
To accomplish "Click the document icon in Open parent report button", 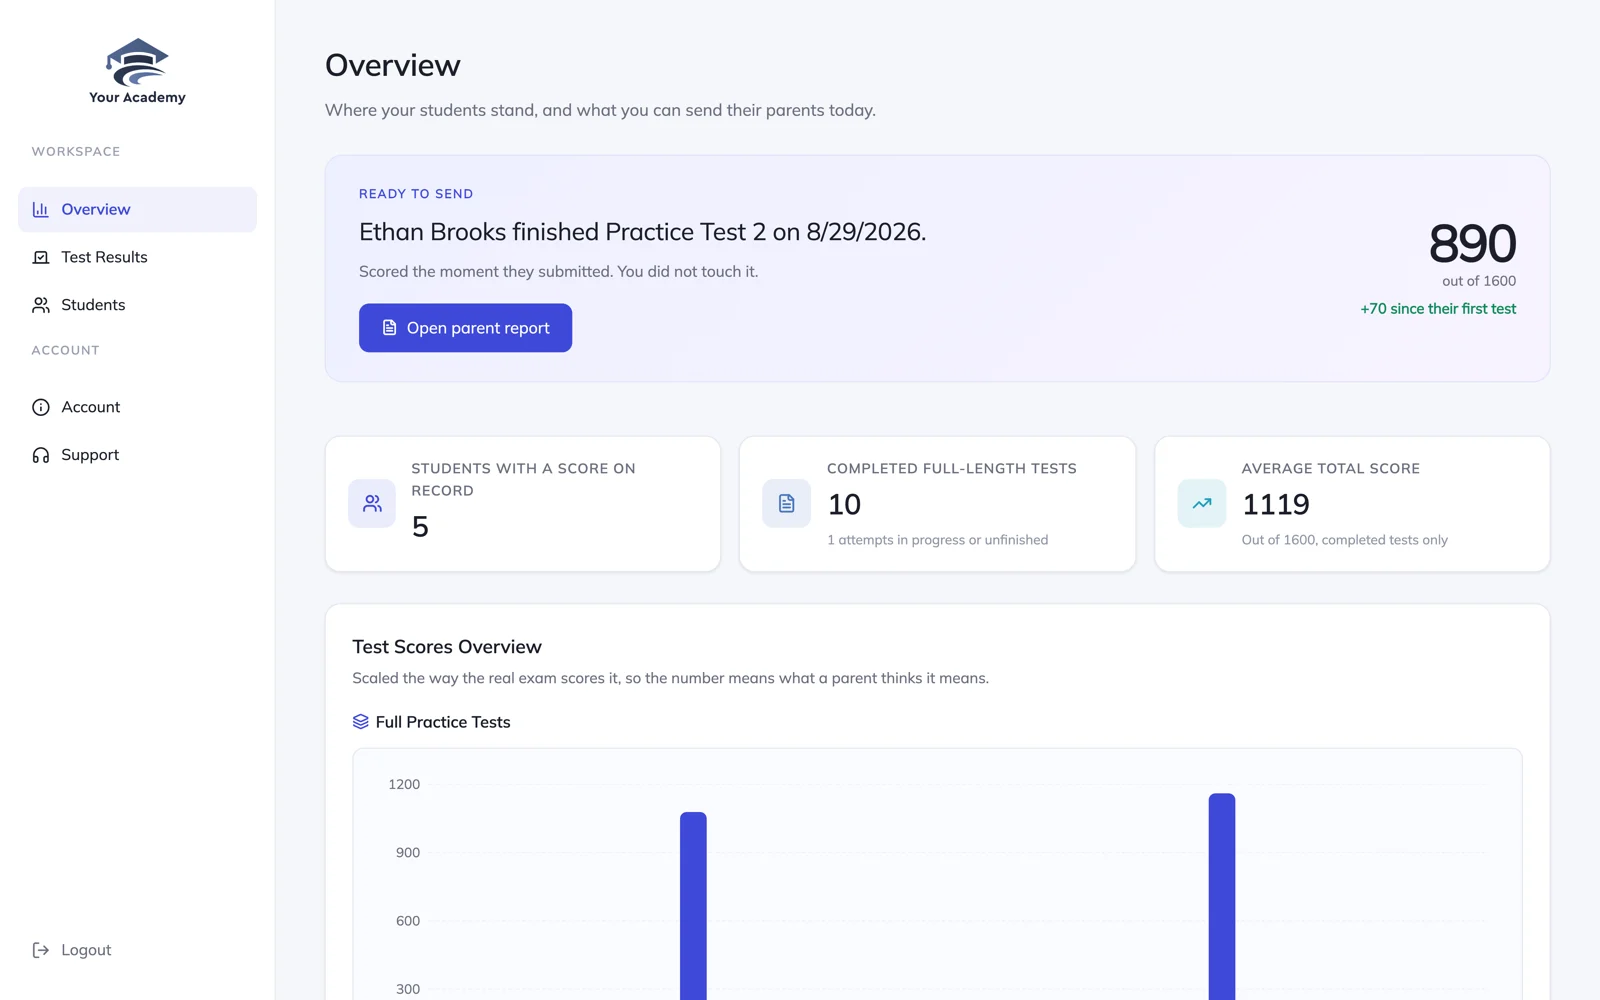I will pos(390,328).
